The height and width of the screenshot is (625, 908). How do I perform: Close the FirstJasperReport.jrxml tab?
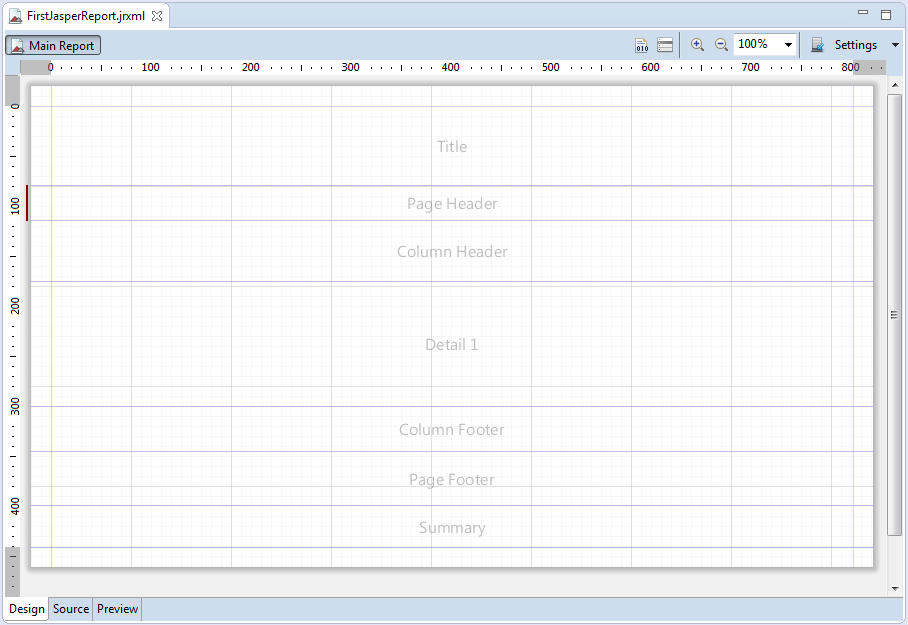click(x=157, y=16)
